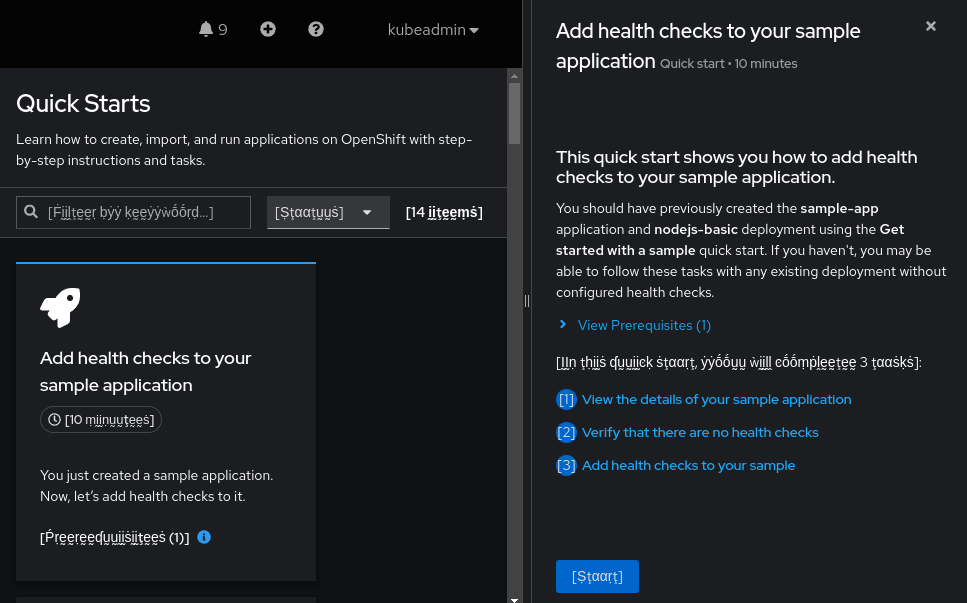Click the Start button
The width and height of the screenshot is (967, 603).
click(597, 576)
